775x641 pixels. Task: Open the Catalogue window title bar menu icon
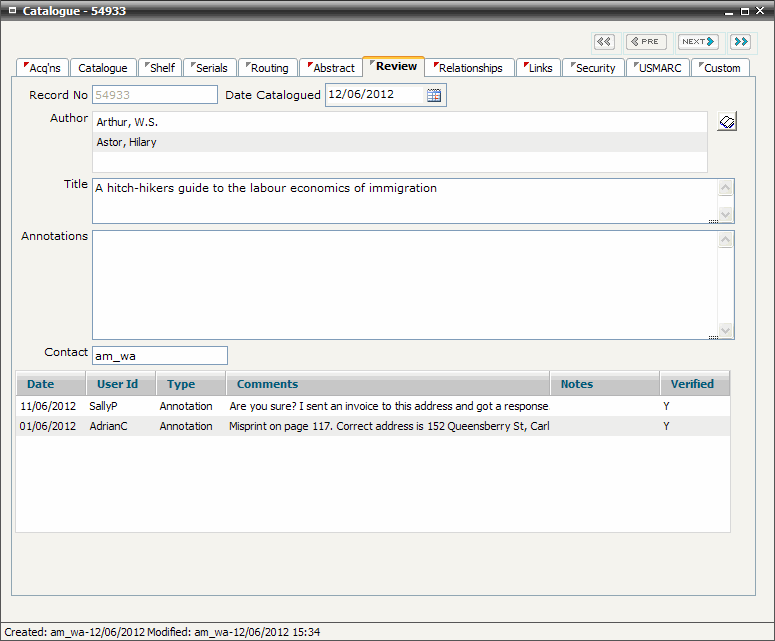pyautogui.click(x=11, y=11)
